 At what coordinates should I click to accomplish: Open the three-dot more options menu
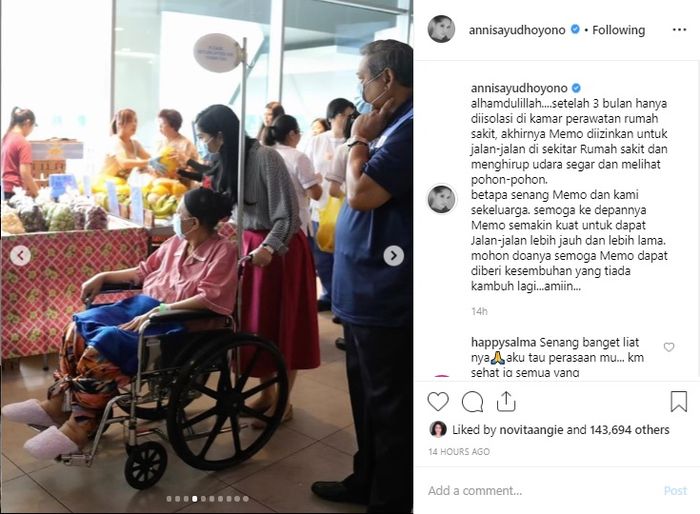pyautogui.click(x=679, y=30)
